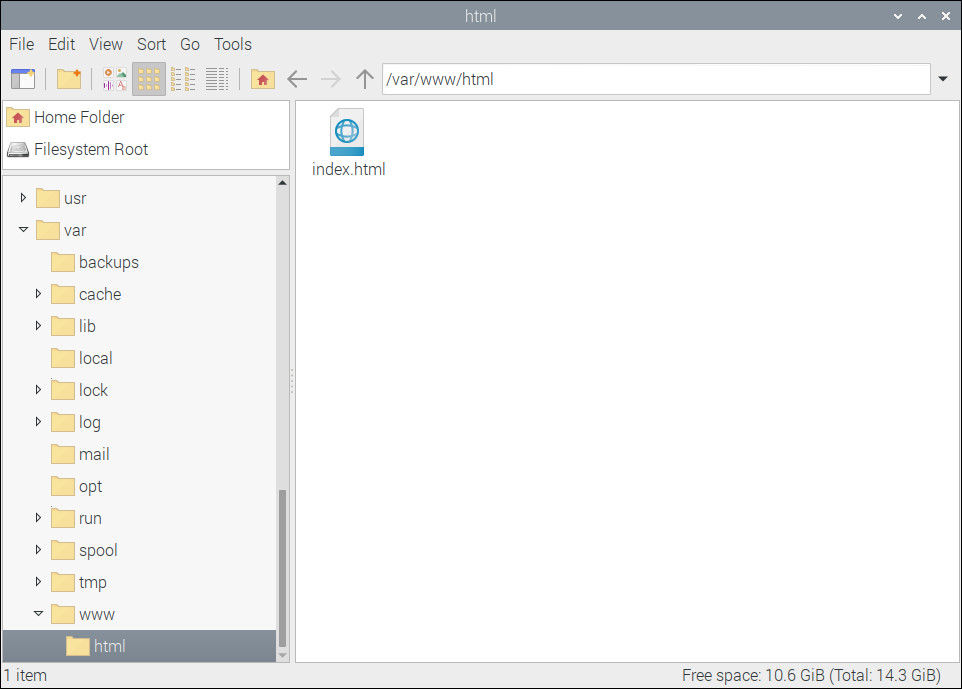
Task: Expand the log folder
Action: point(38,421)
